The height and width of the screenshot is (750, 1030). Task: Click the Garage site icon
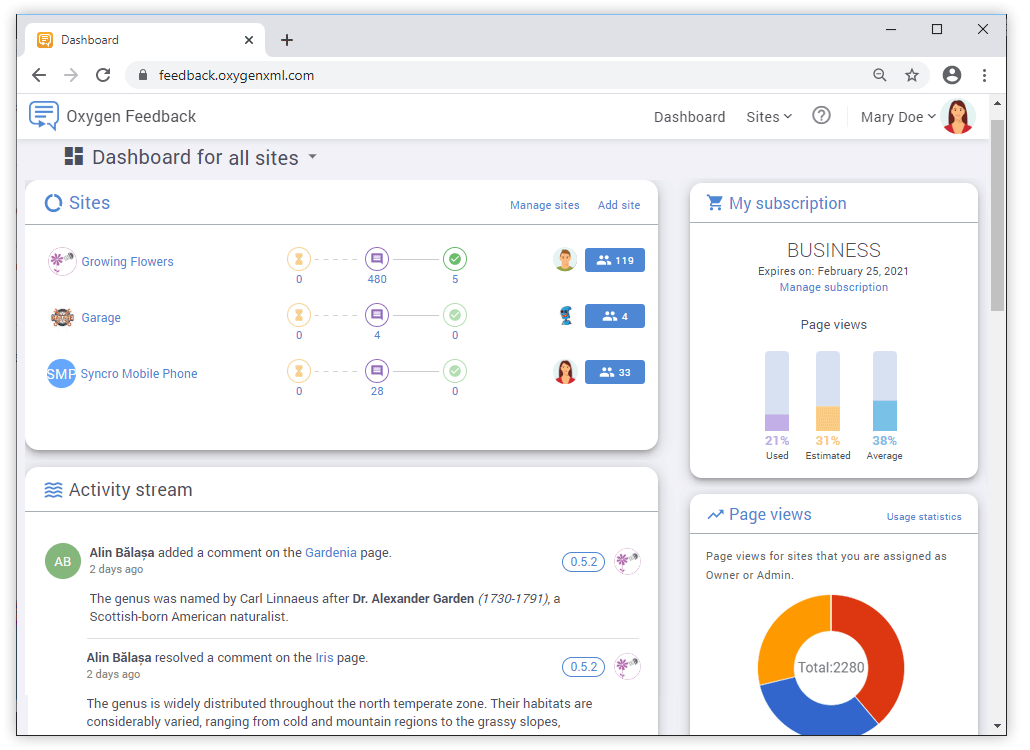(62, 317)
